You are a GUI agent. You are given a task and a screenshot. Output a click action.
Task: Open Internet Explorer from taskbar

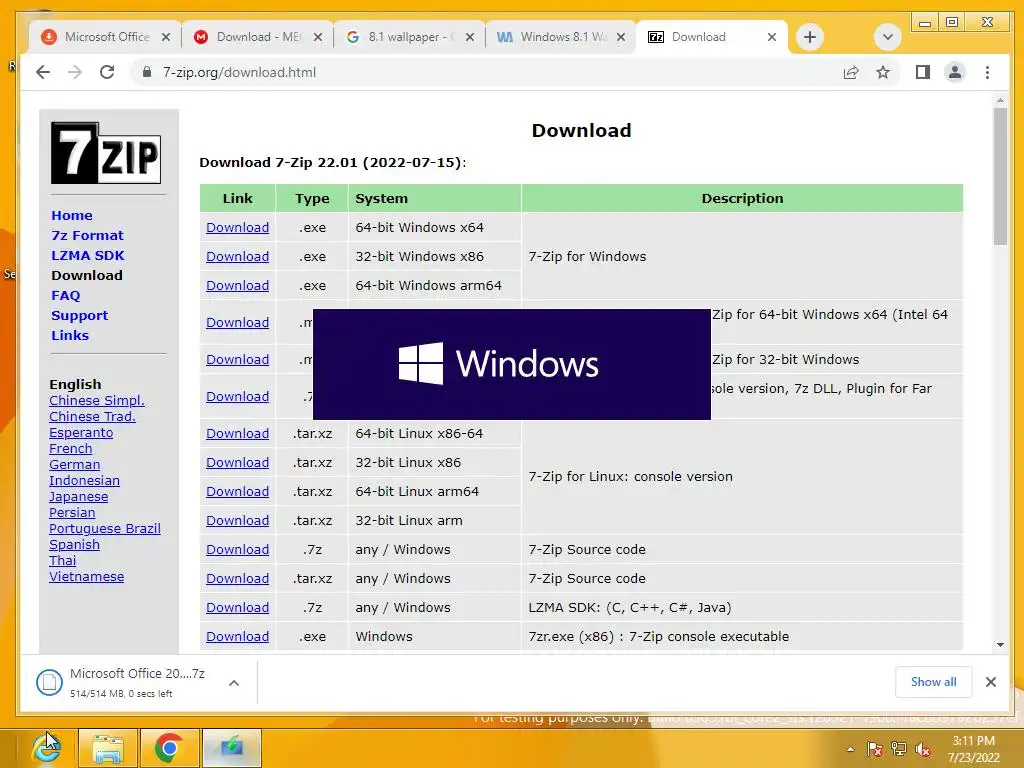click(47, 748)
